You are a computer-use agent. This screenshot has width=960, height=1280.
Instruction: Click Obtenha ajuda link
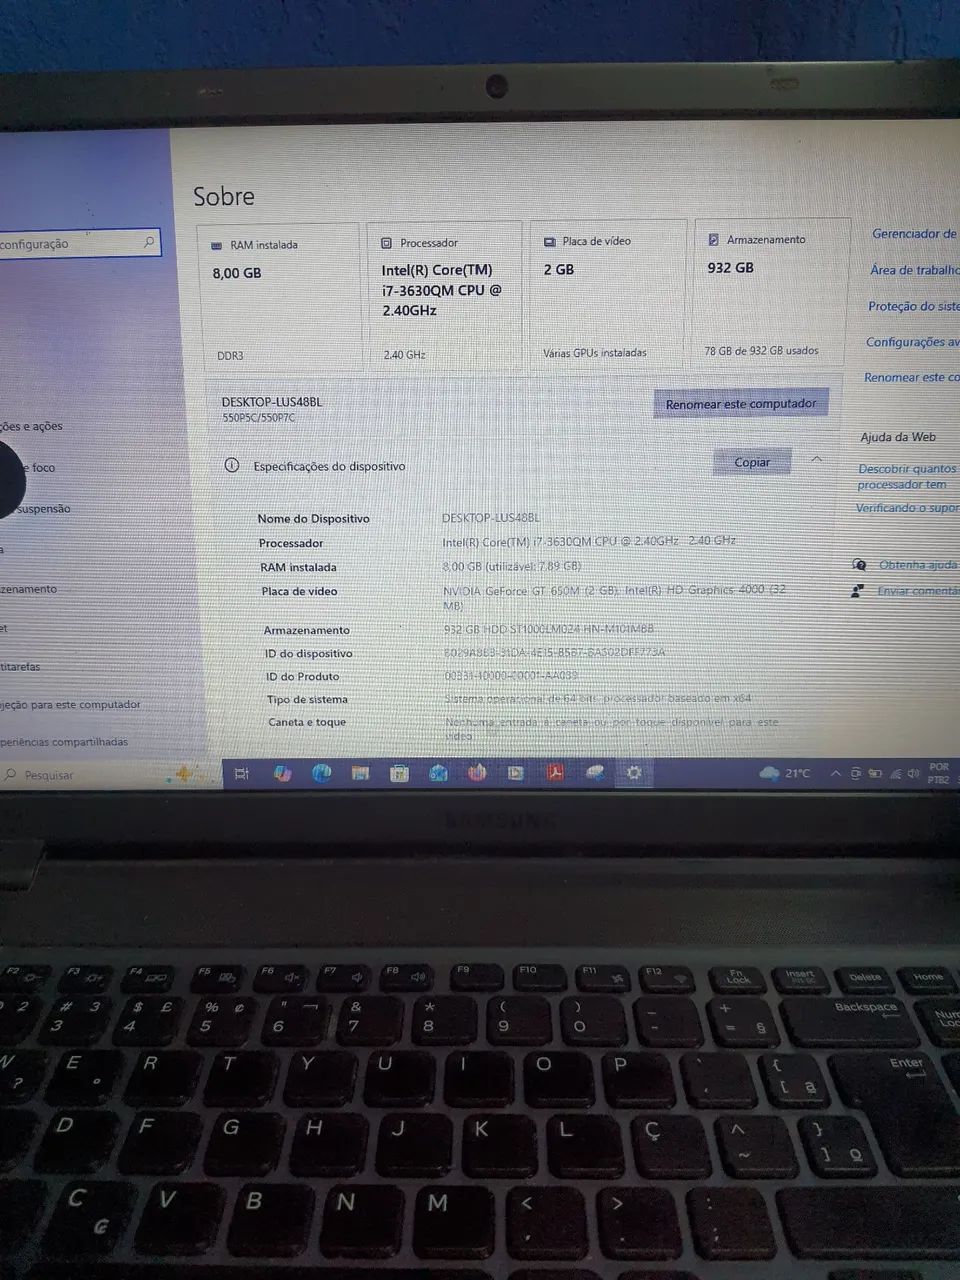[x=918, y=565]
